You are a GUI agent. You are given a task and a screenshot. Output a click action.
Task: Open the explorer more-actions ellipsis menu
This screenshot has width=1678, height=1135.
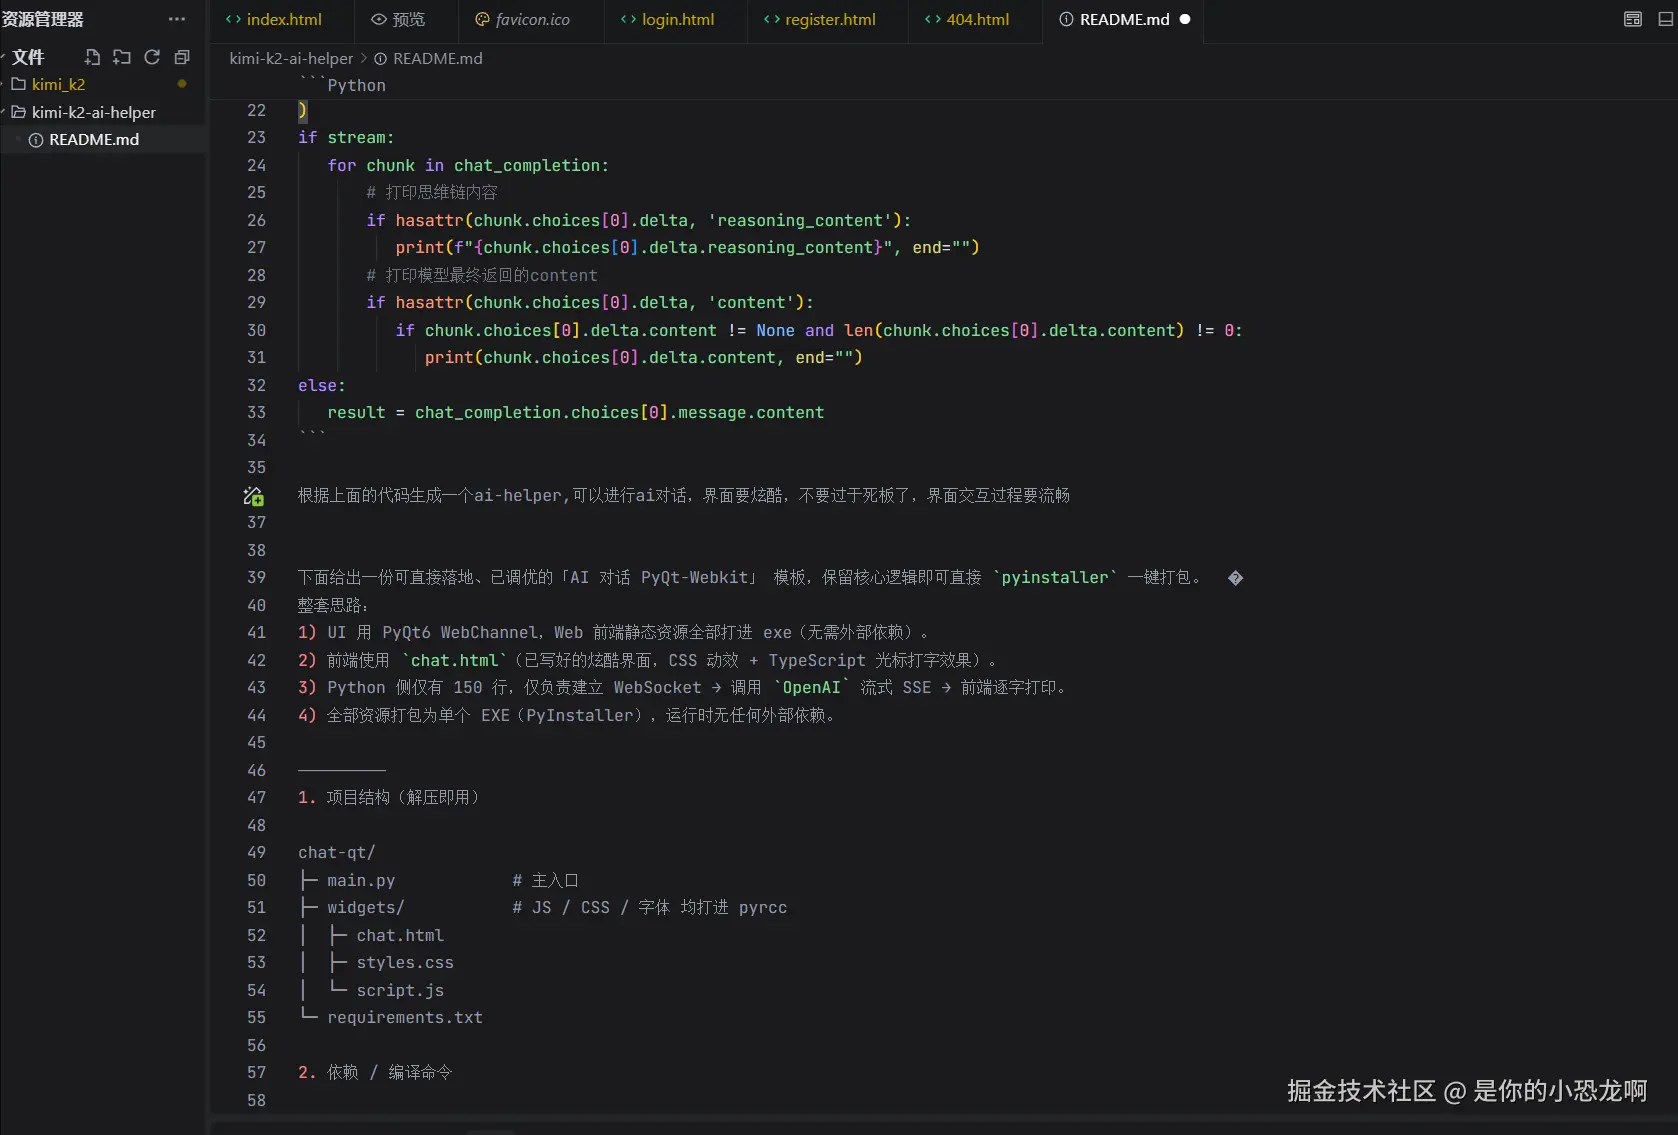point(177,19)
